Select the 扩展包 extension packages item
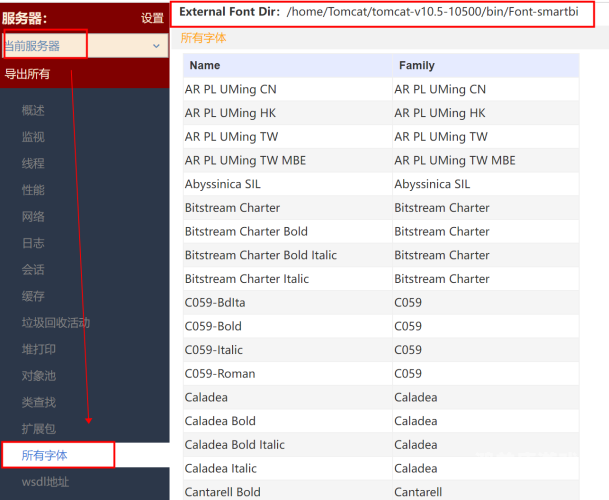The image size is (609, 500). pyautogui.click(x=39, y=428)
